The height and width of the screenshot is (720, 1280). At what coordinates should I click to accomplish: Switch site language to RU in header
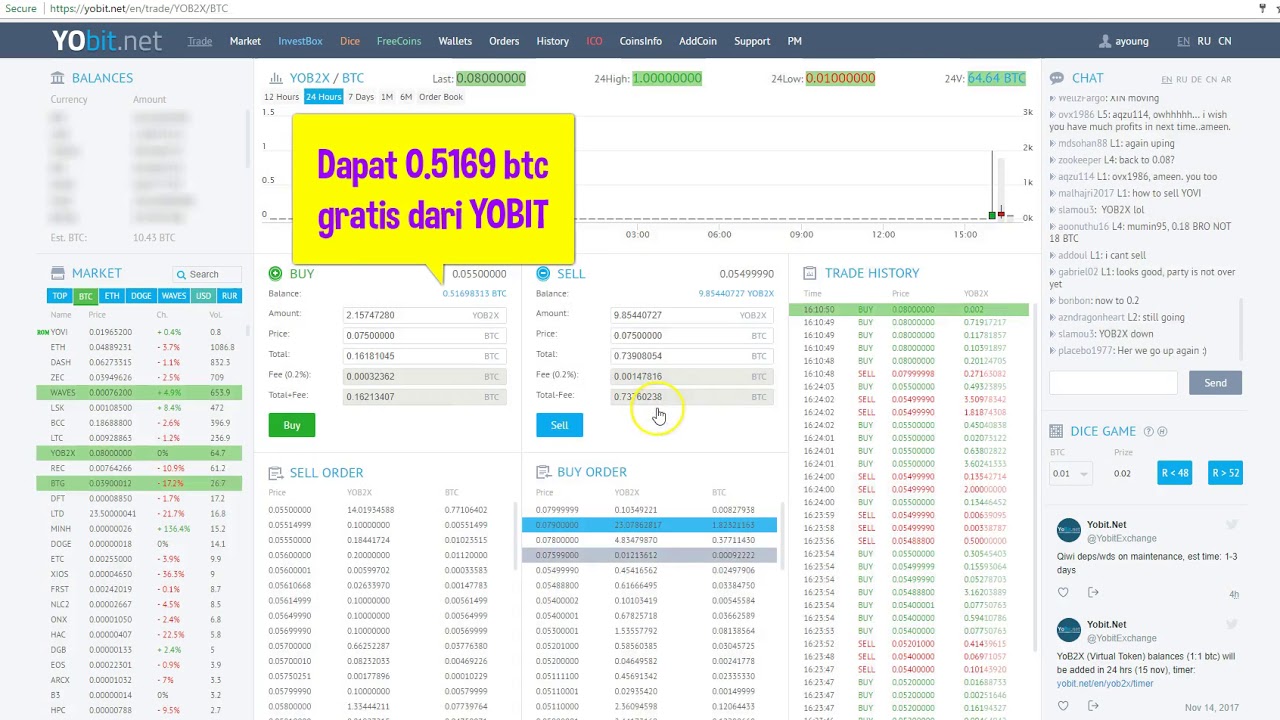[1204, 41]
